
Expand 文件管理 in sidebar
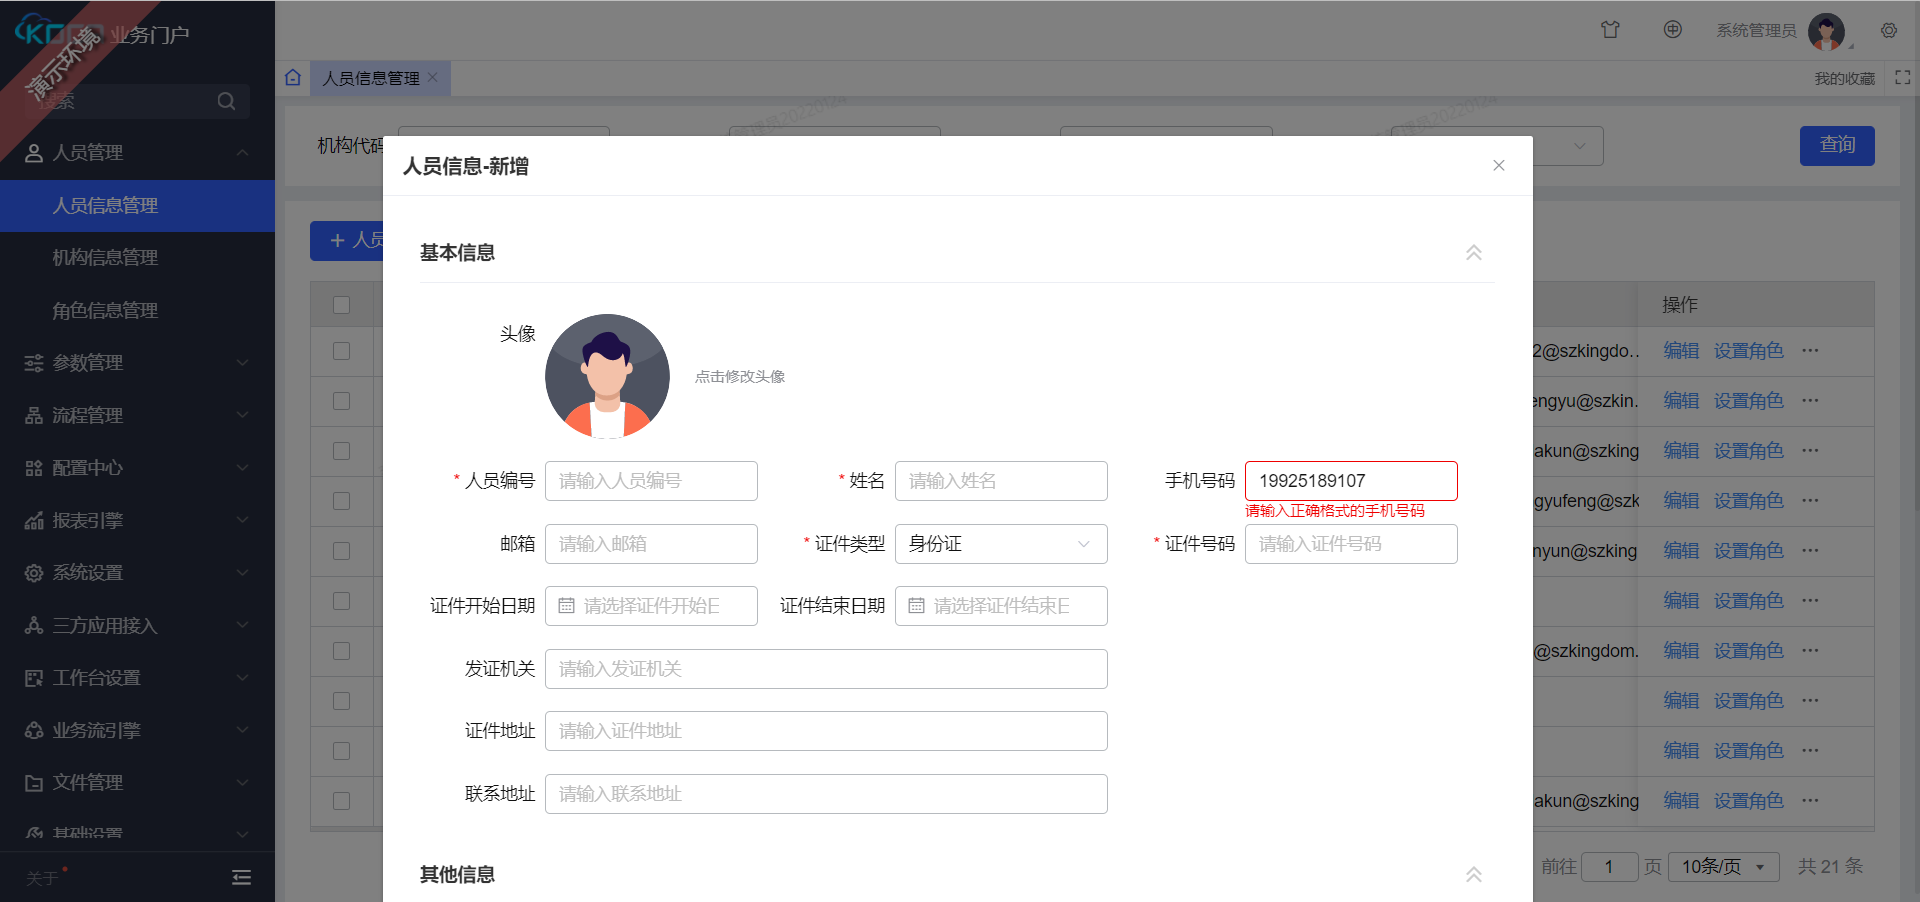[137, 782]
